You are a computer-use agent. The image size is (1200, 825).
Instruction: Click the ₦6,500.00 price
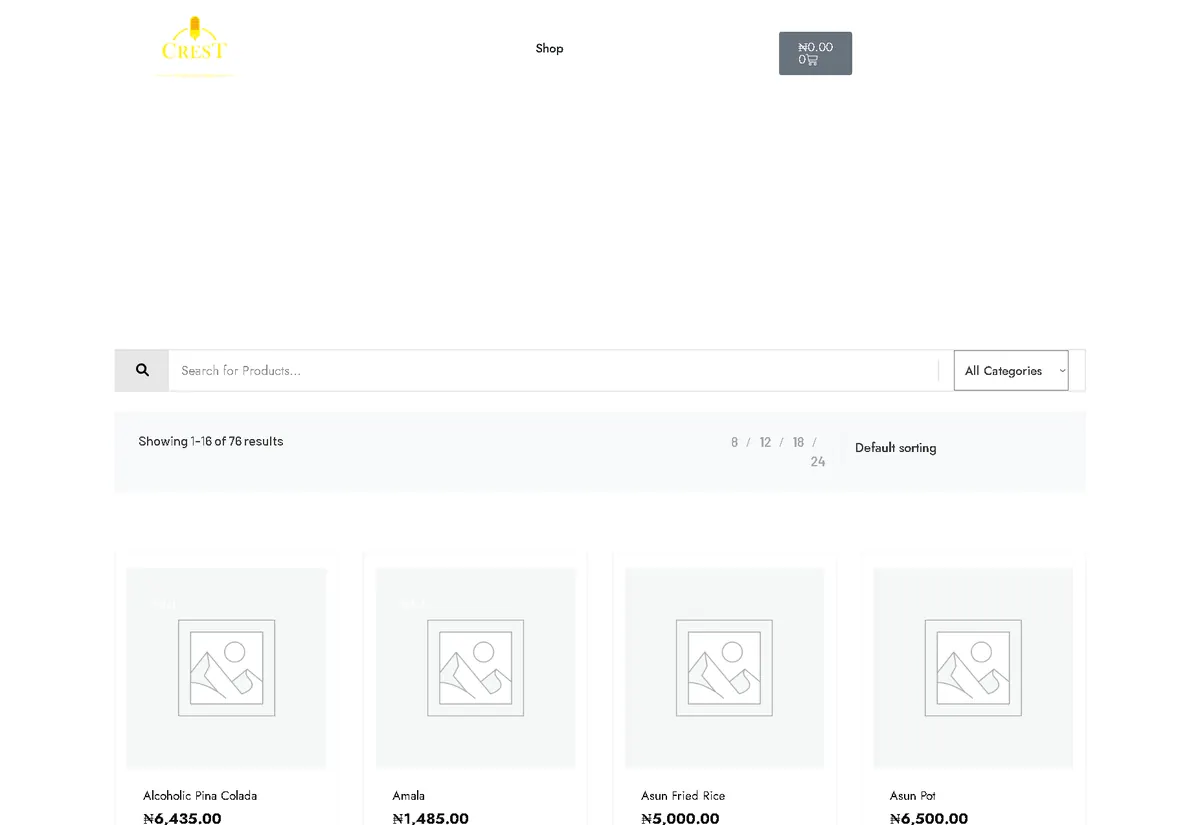coord(929,818)
